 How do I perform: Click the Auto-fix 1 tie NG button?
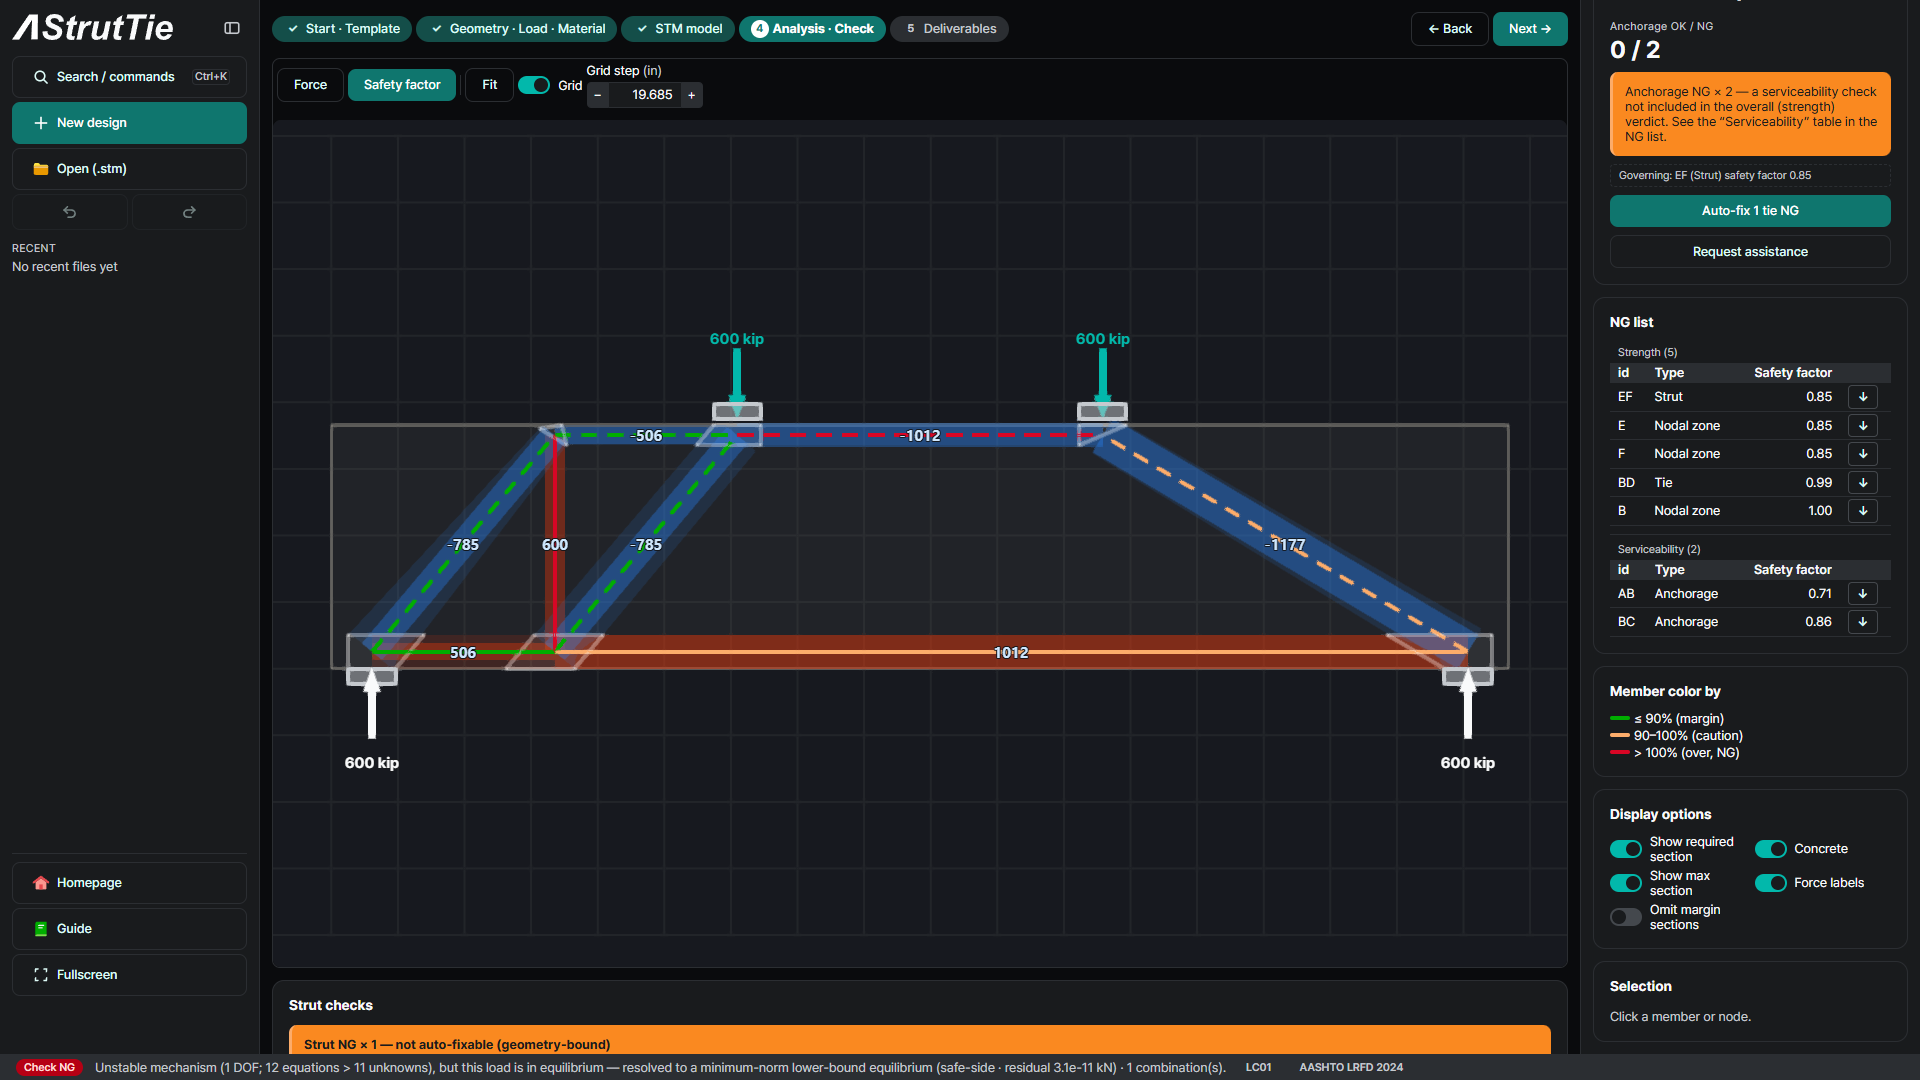1750,211
